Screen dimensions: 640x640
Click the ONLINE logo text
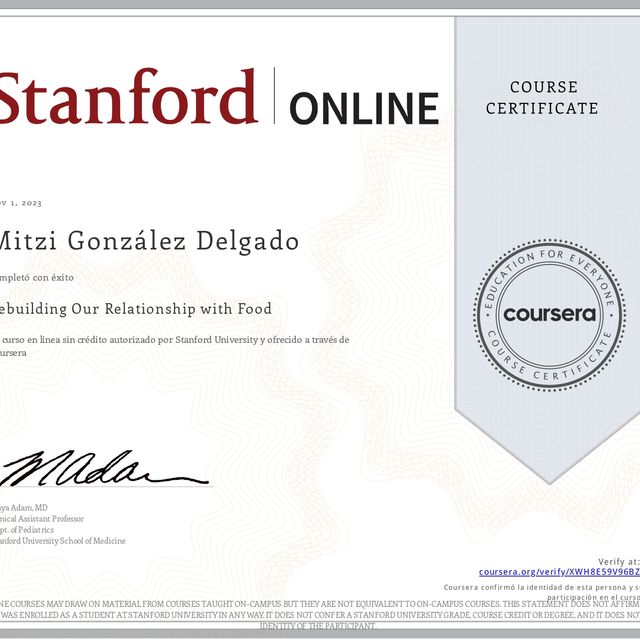click(x=364, y=108)
